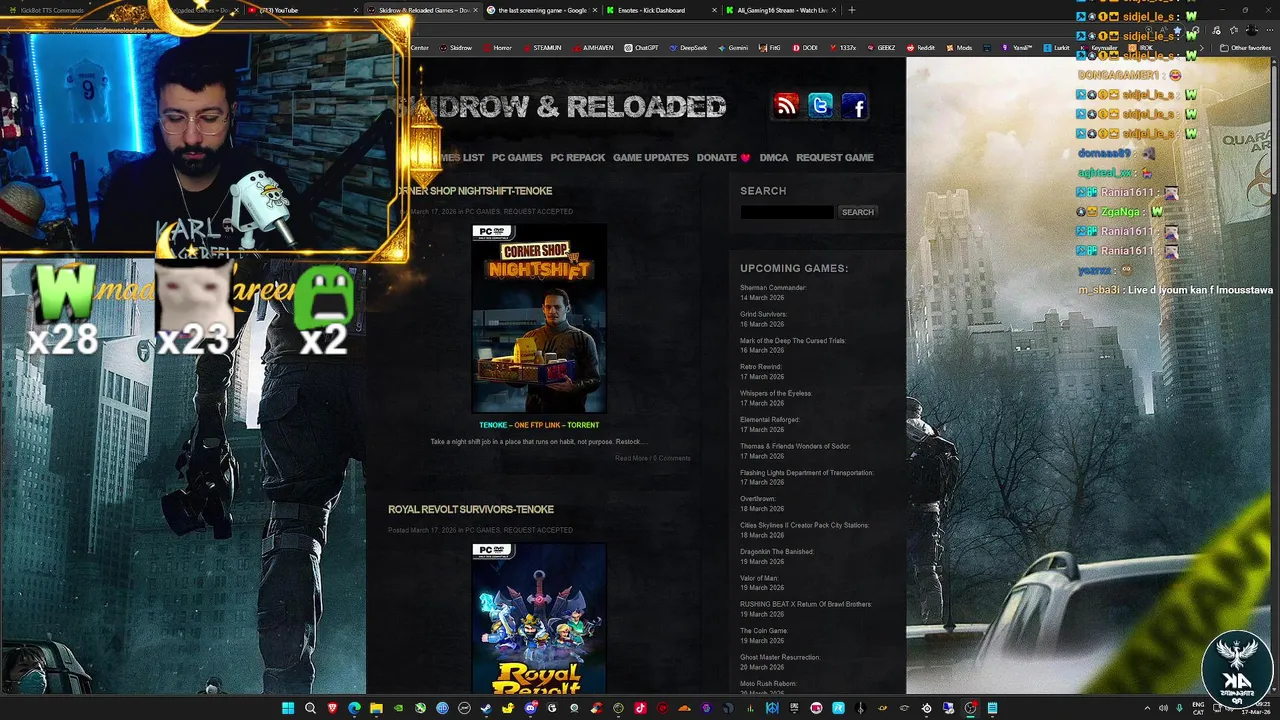This screenshot has width=1280, height=720.
Task: Open the Twitter icon on site header
Action: click(820, 106)
